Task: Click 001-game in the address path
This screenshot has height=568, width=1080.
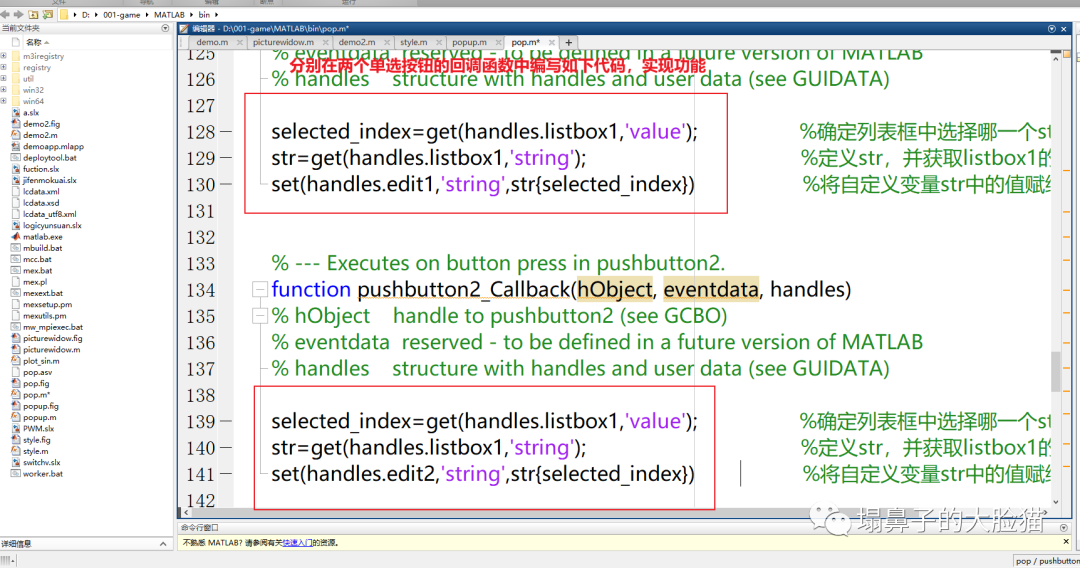Action: (x=122, y=14)
